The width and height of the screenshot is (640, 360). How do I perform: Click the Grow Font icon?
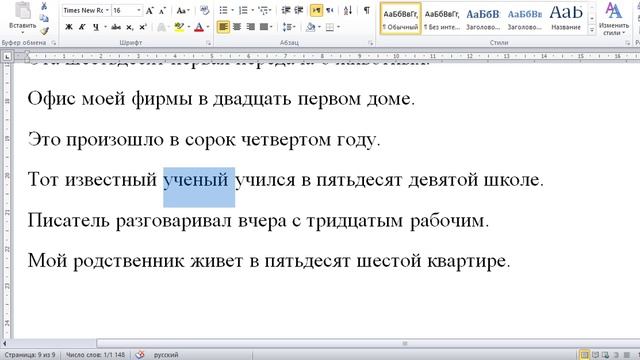[x=150, y=11]
